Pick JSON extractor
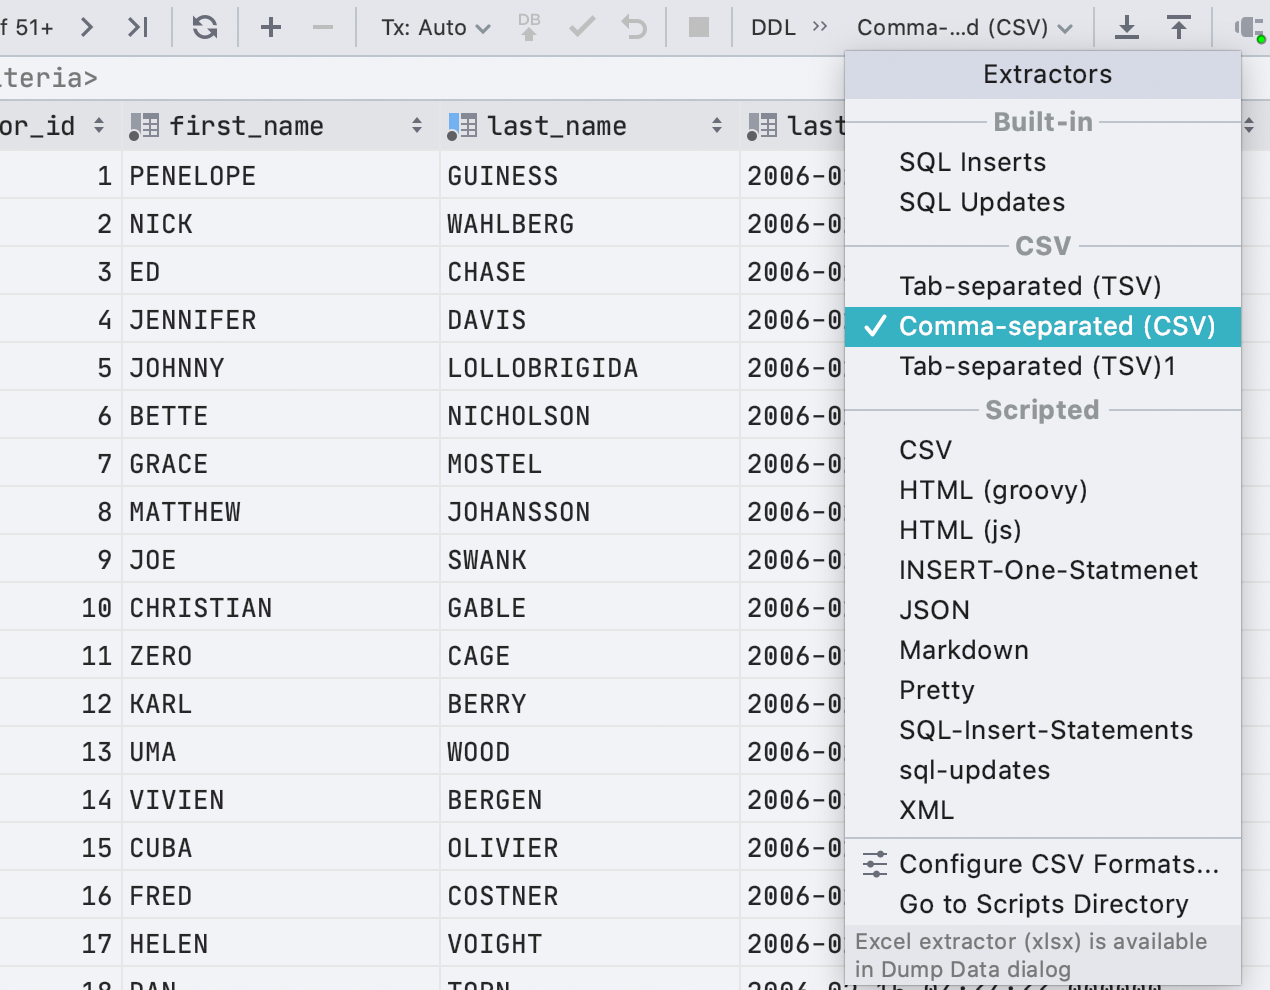 tap(1043, 610)
